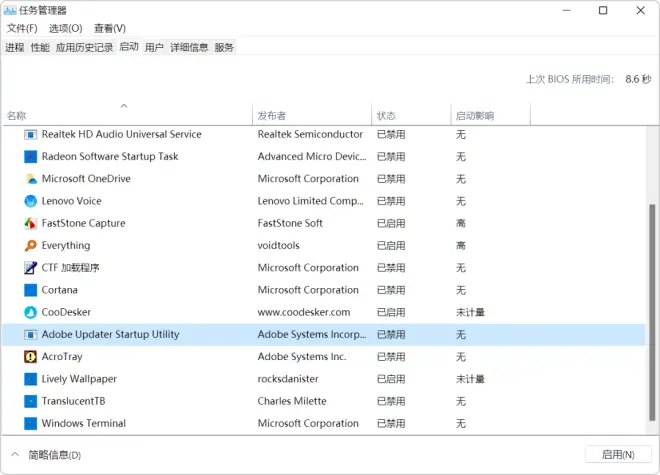Click the Lively Wallpaper icon

[31, 379]
